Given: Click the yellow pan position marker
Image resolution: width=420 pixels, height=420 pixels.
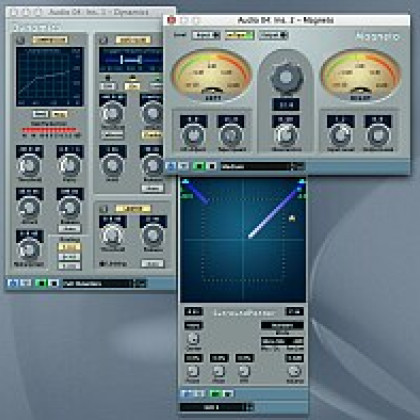Looking at the screenshot, I should [292, 218].
